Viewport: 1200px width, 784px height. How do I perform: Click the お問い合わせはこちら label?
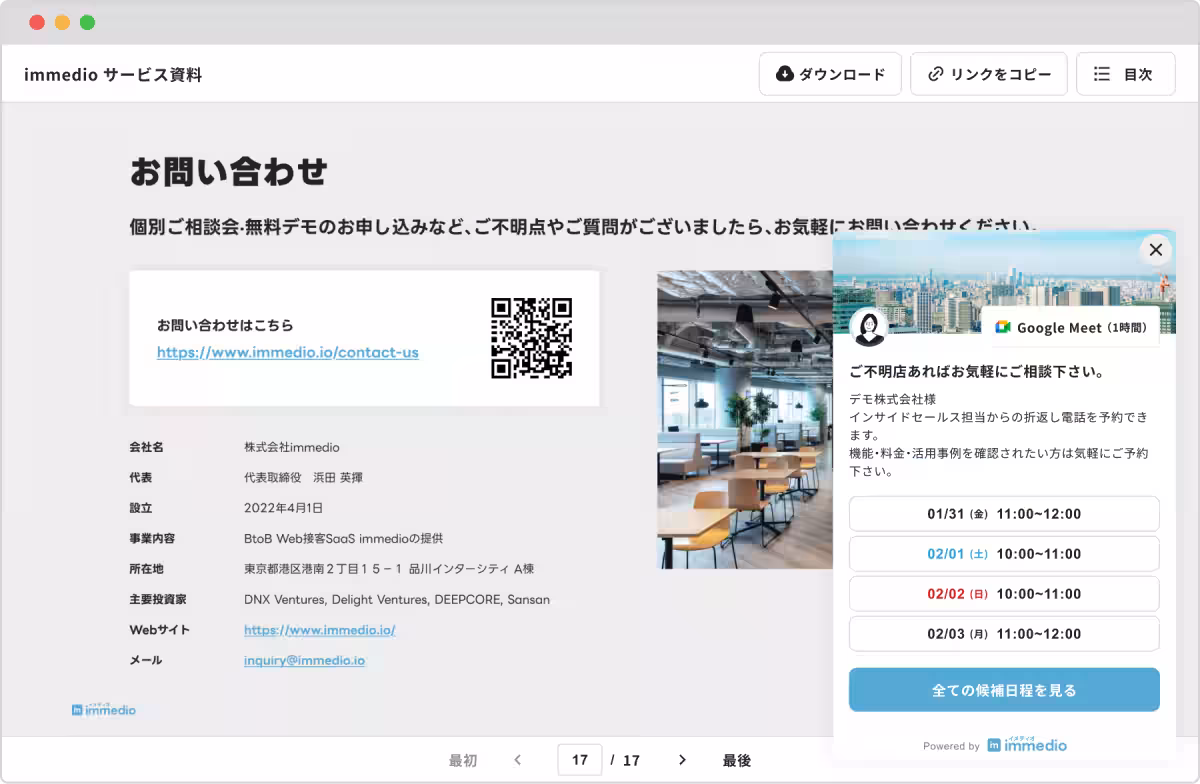pyautogui.click(x=225, y=325)
